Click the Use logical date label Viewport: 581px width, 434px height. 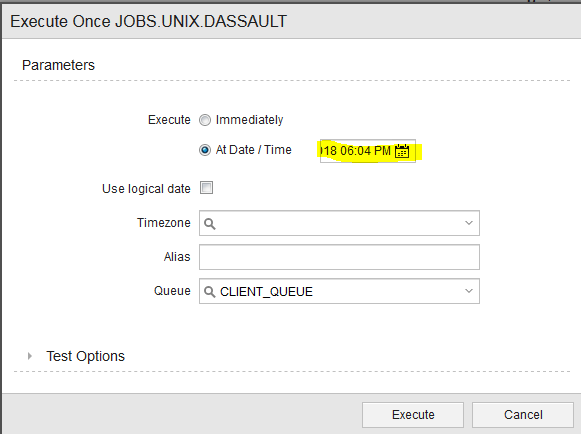146,189
